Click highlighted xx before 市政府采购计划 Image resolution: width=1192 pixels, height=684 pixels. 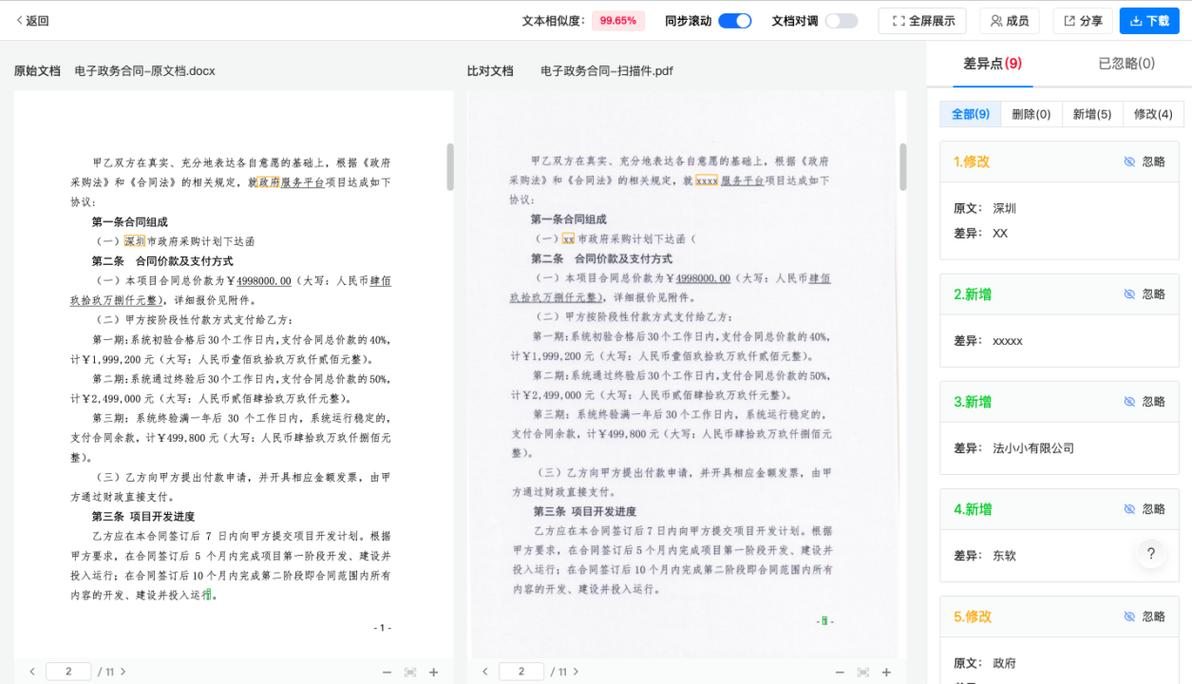(x=568, y=239)
